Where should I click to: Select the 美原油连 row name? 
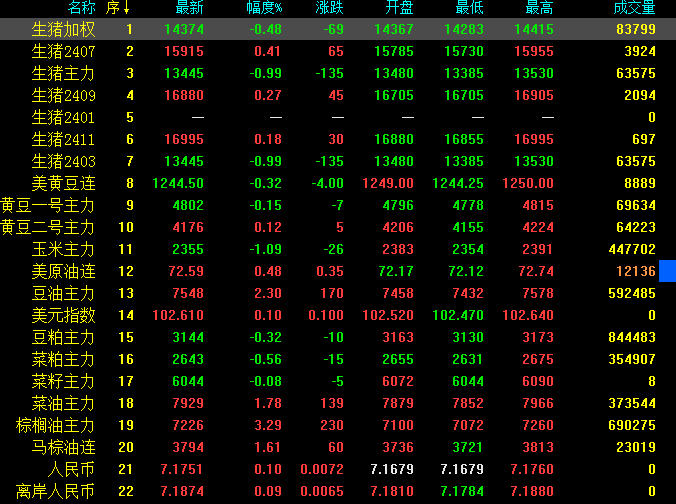(x=63, y=271)
